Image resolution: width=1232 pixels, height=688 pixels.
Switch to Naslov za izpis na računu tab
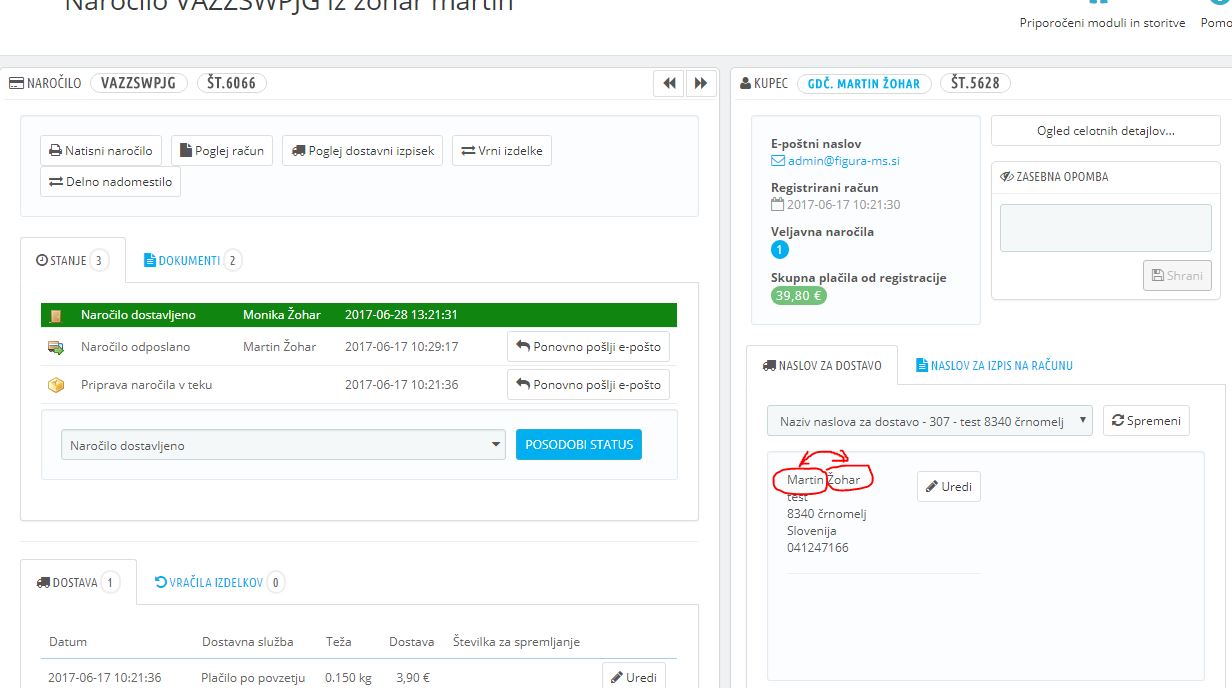(994, 365)
